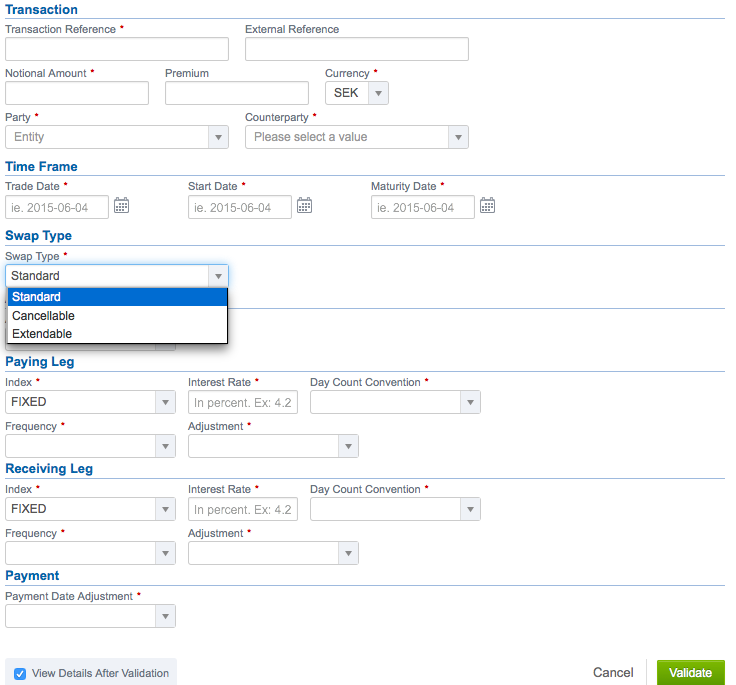Toggle View Details After Validation checkbox
This screenshot has height=685, width=736.
tap(20, 674)
